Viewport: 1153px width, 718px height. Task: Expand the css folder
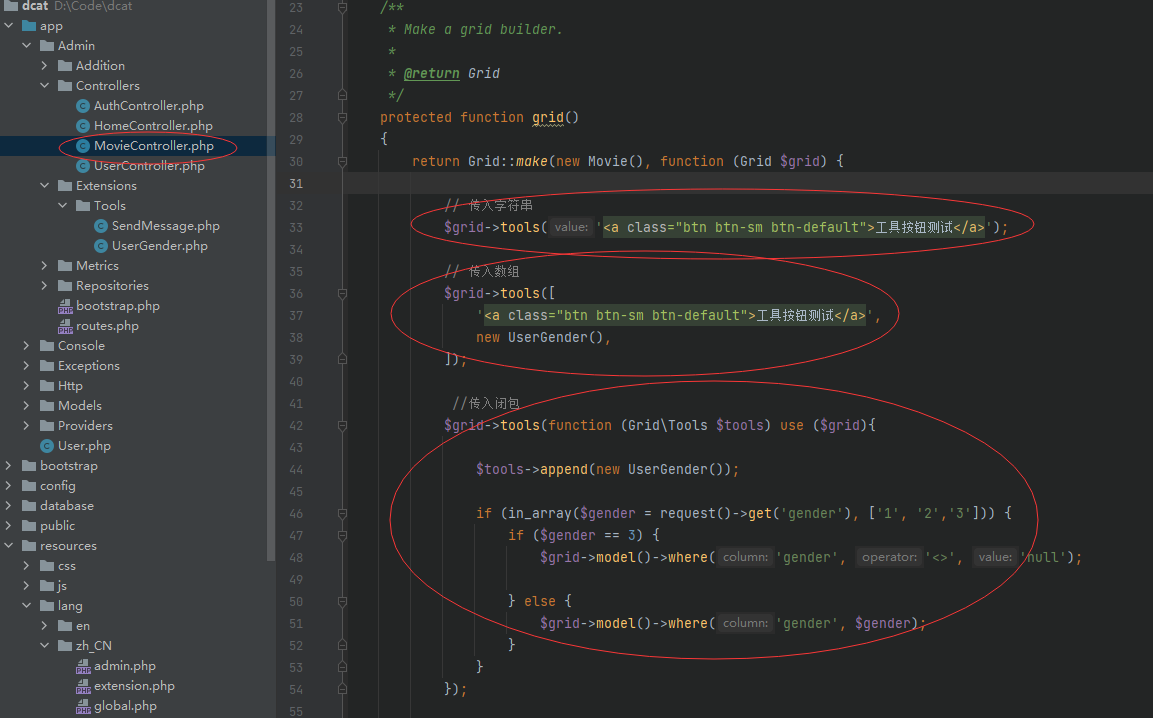coord(26,566)
